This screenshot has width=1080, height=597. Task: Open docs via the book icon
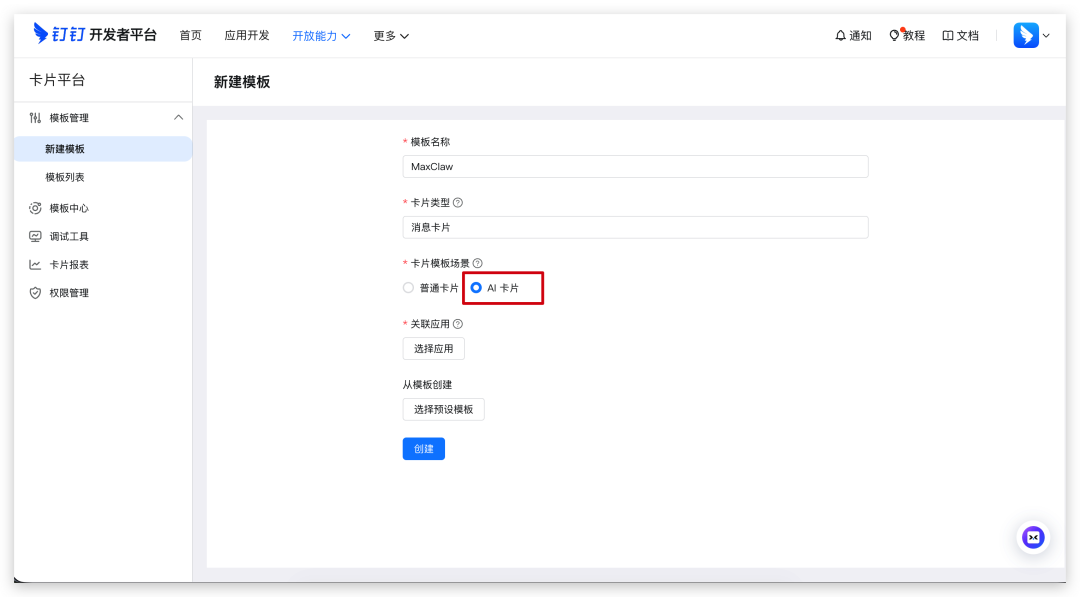[x=948, y=35]
